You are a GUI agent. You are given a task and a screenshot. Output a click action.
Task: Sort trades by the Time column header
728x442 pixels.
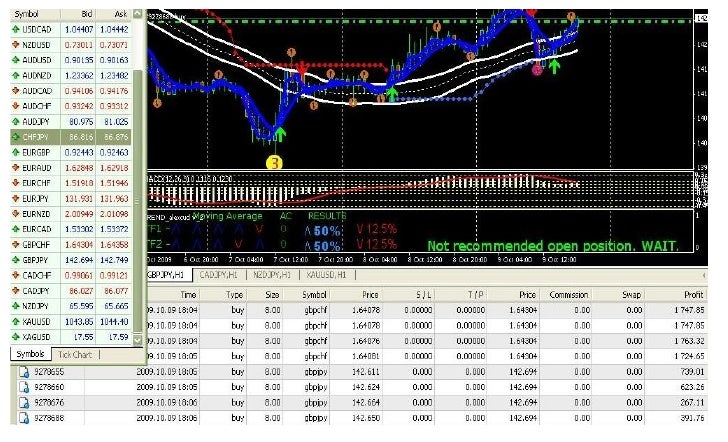(173, 294)
